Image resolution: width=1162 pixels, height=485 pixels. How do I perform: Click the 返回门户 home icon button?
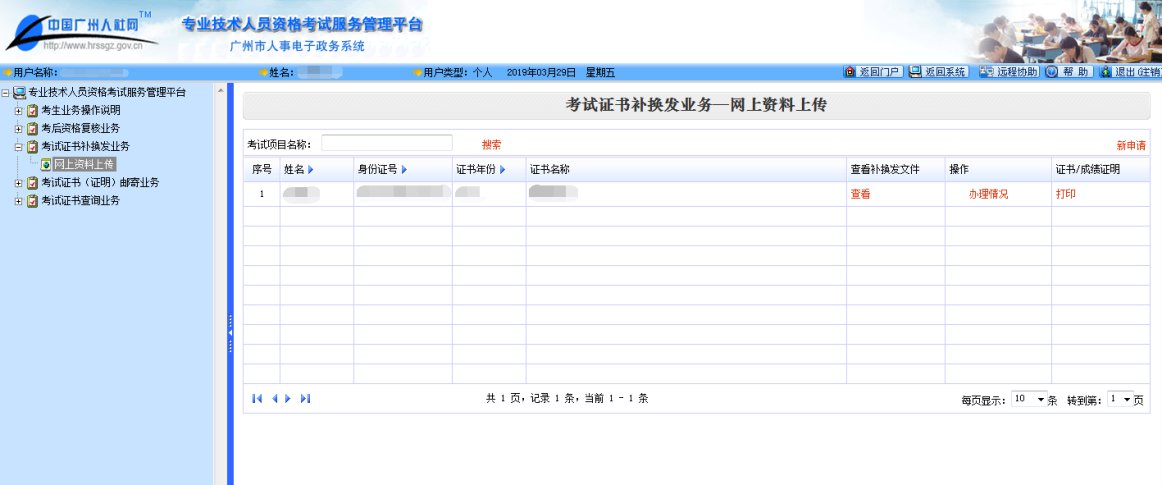pos(874,72)
